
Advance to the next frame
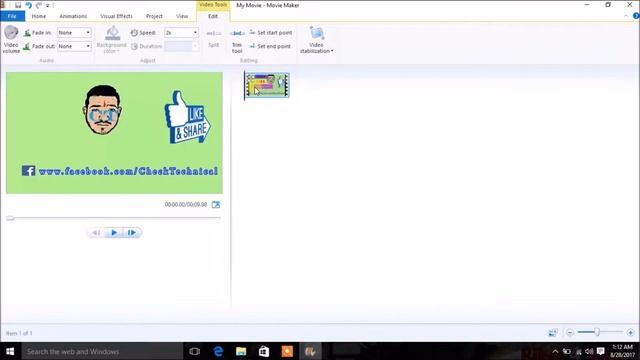pos(132,233)
